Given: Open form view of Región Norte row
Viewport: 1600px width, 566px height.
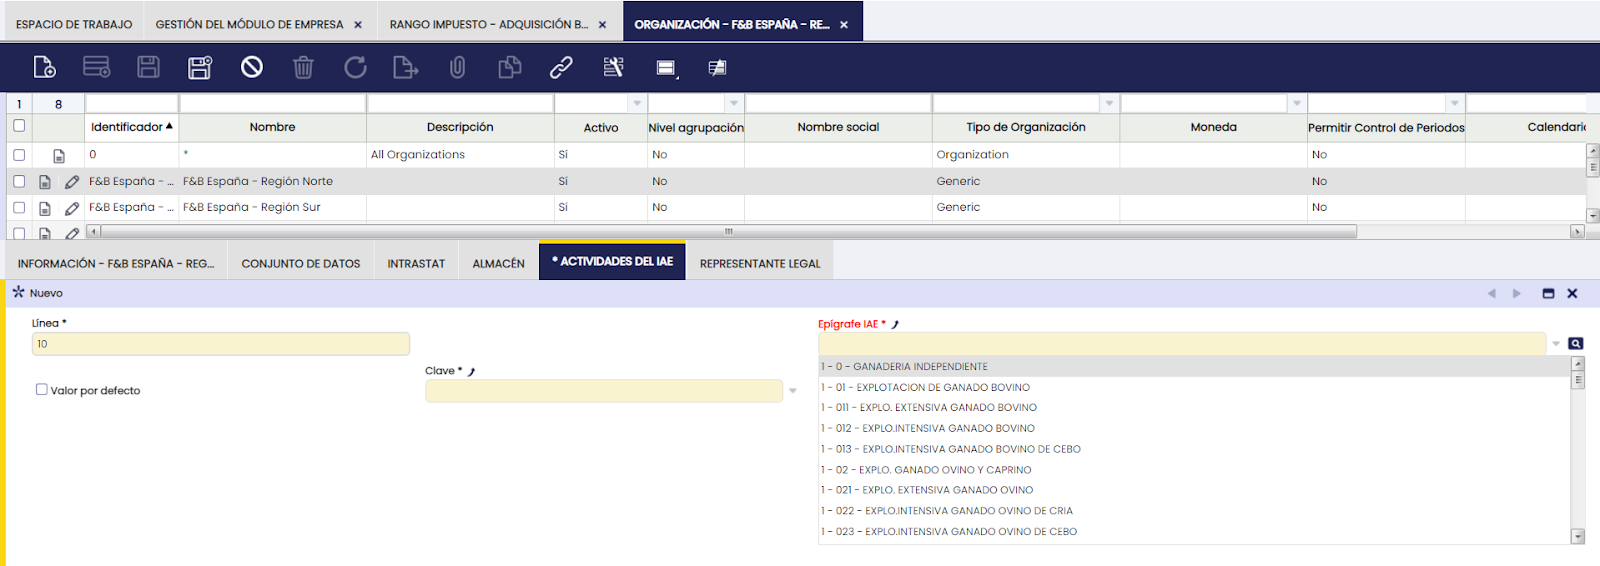Looking at the screenshot, I should click(x=45, y=182).
